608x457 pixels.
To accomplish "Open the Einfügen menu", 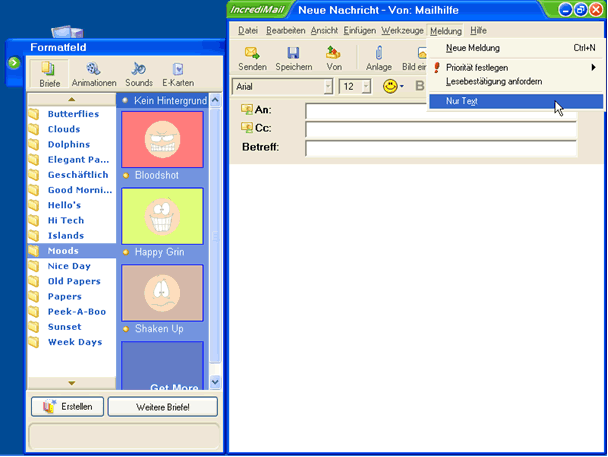I will (359, 30).
